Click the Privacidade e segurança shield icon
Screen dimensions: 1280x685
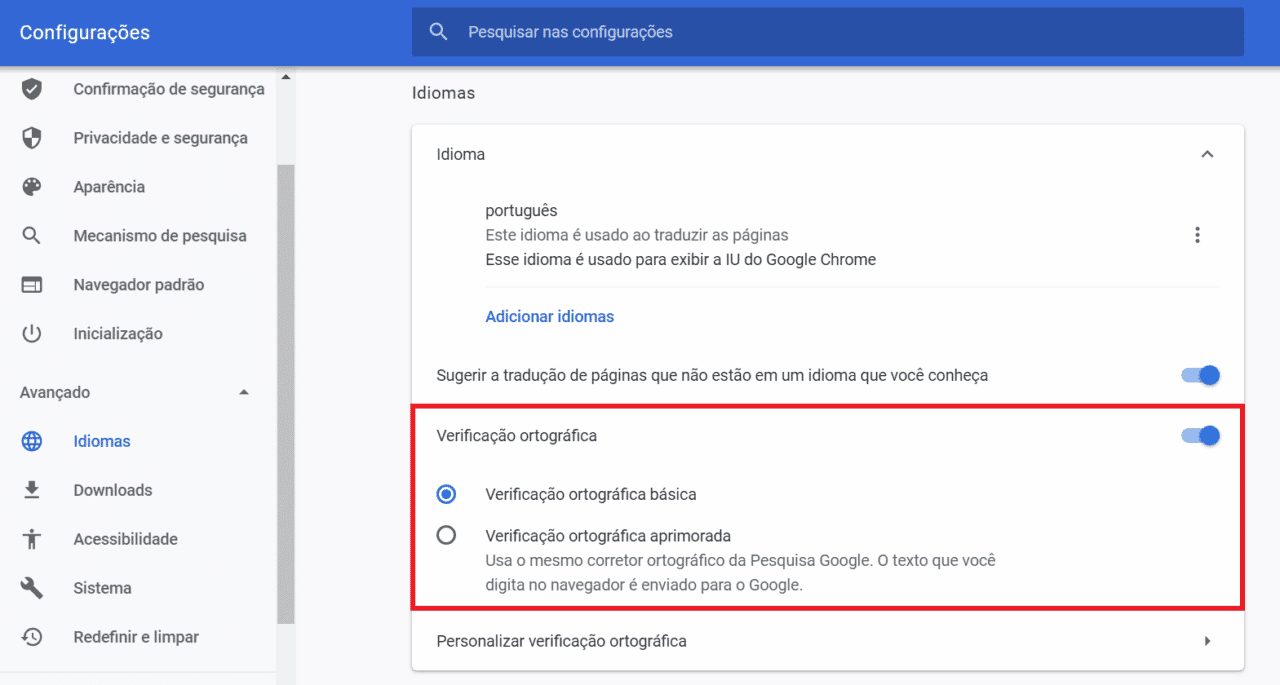[32, 138]
